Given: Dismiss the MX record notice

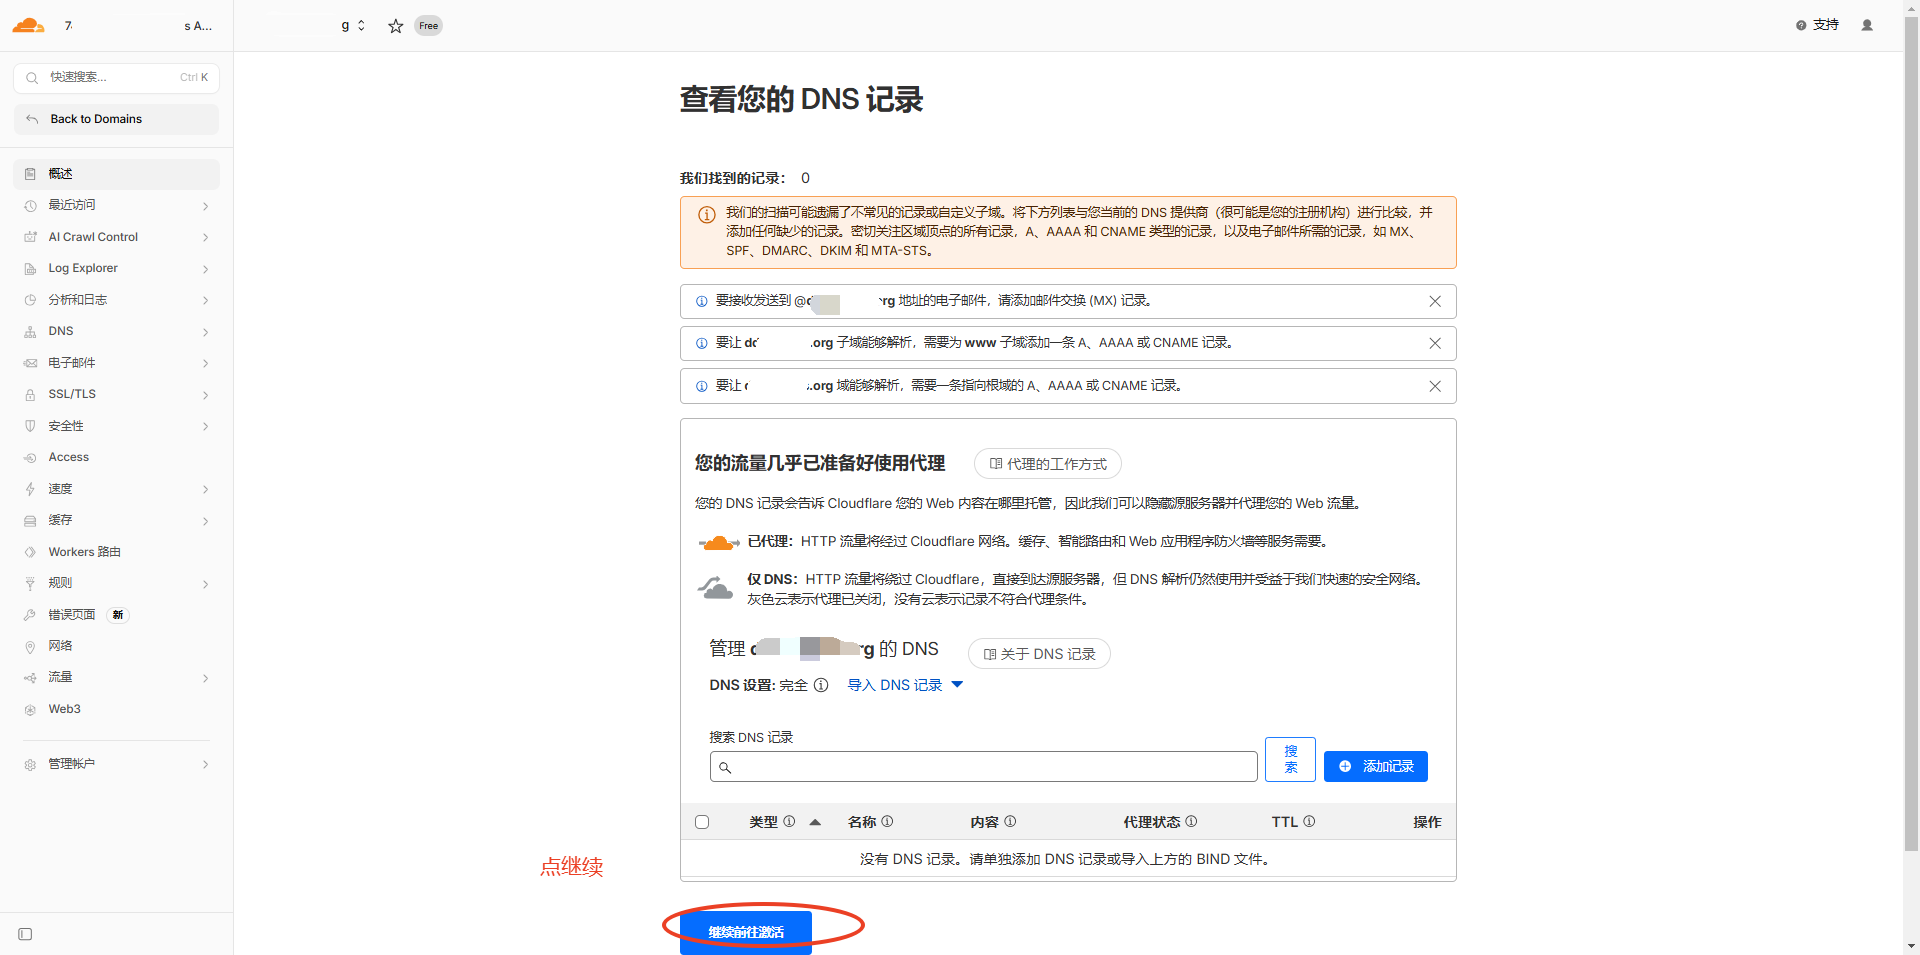Looking at the screenshot, I should pyautogui.click(x=1434, y=301).
